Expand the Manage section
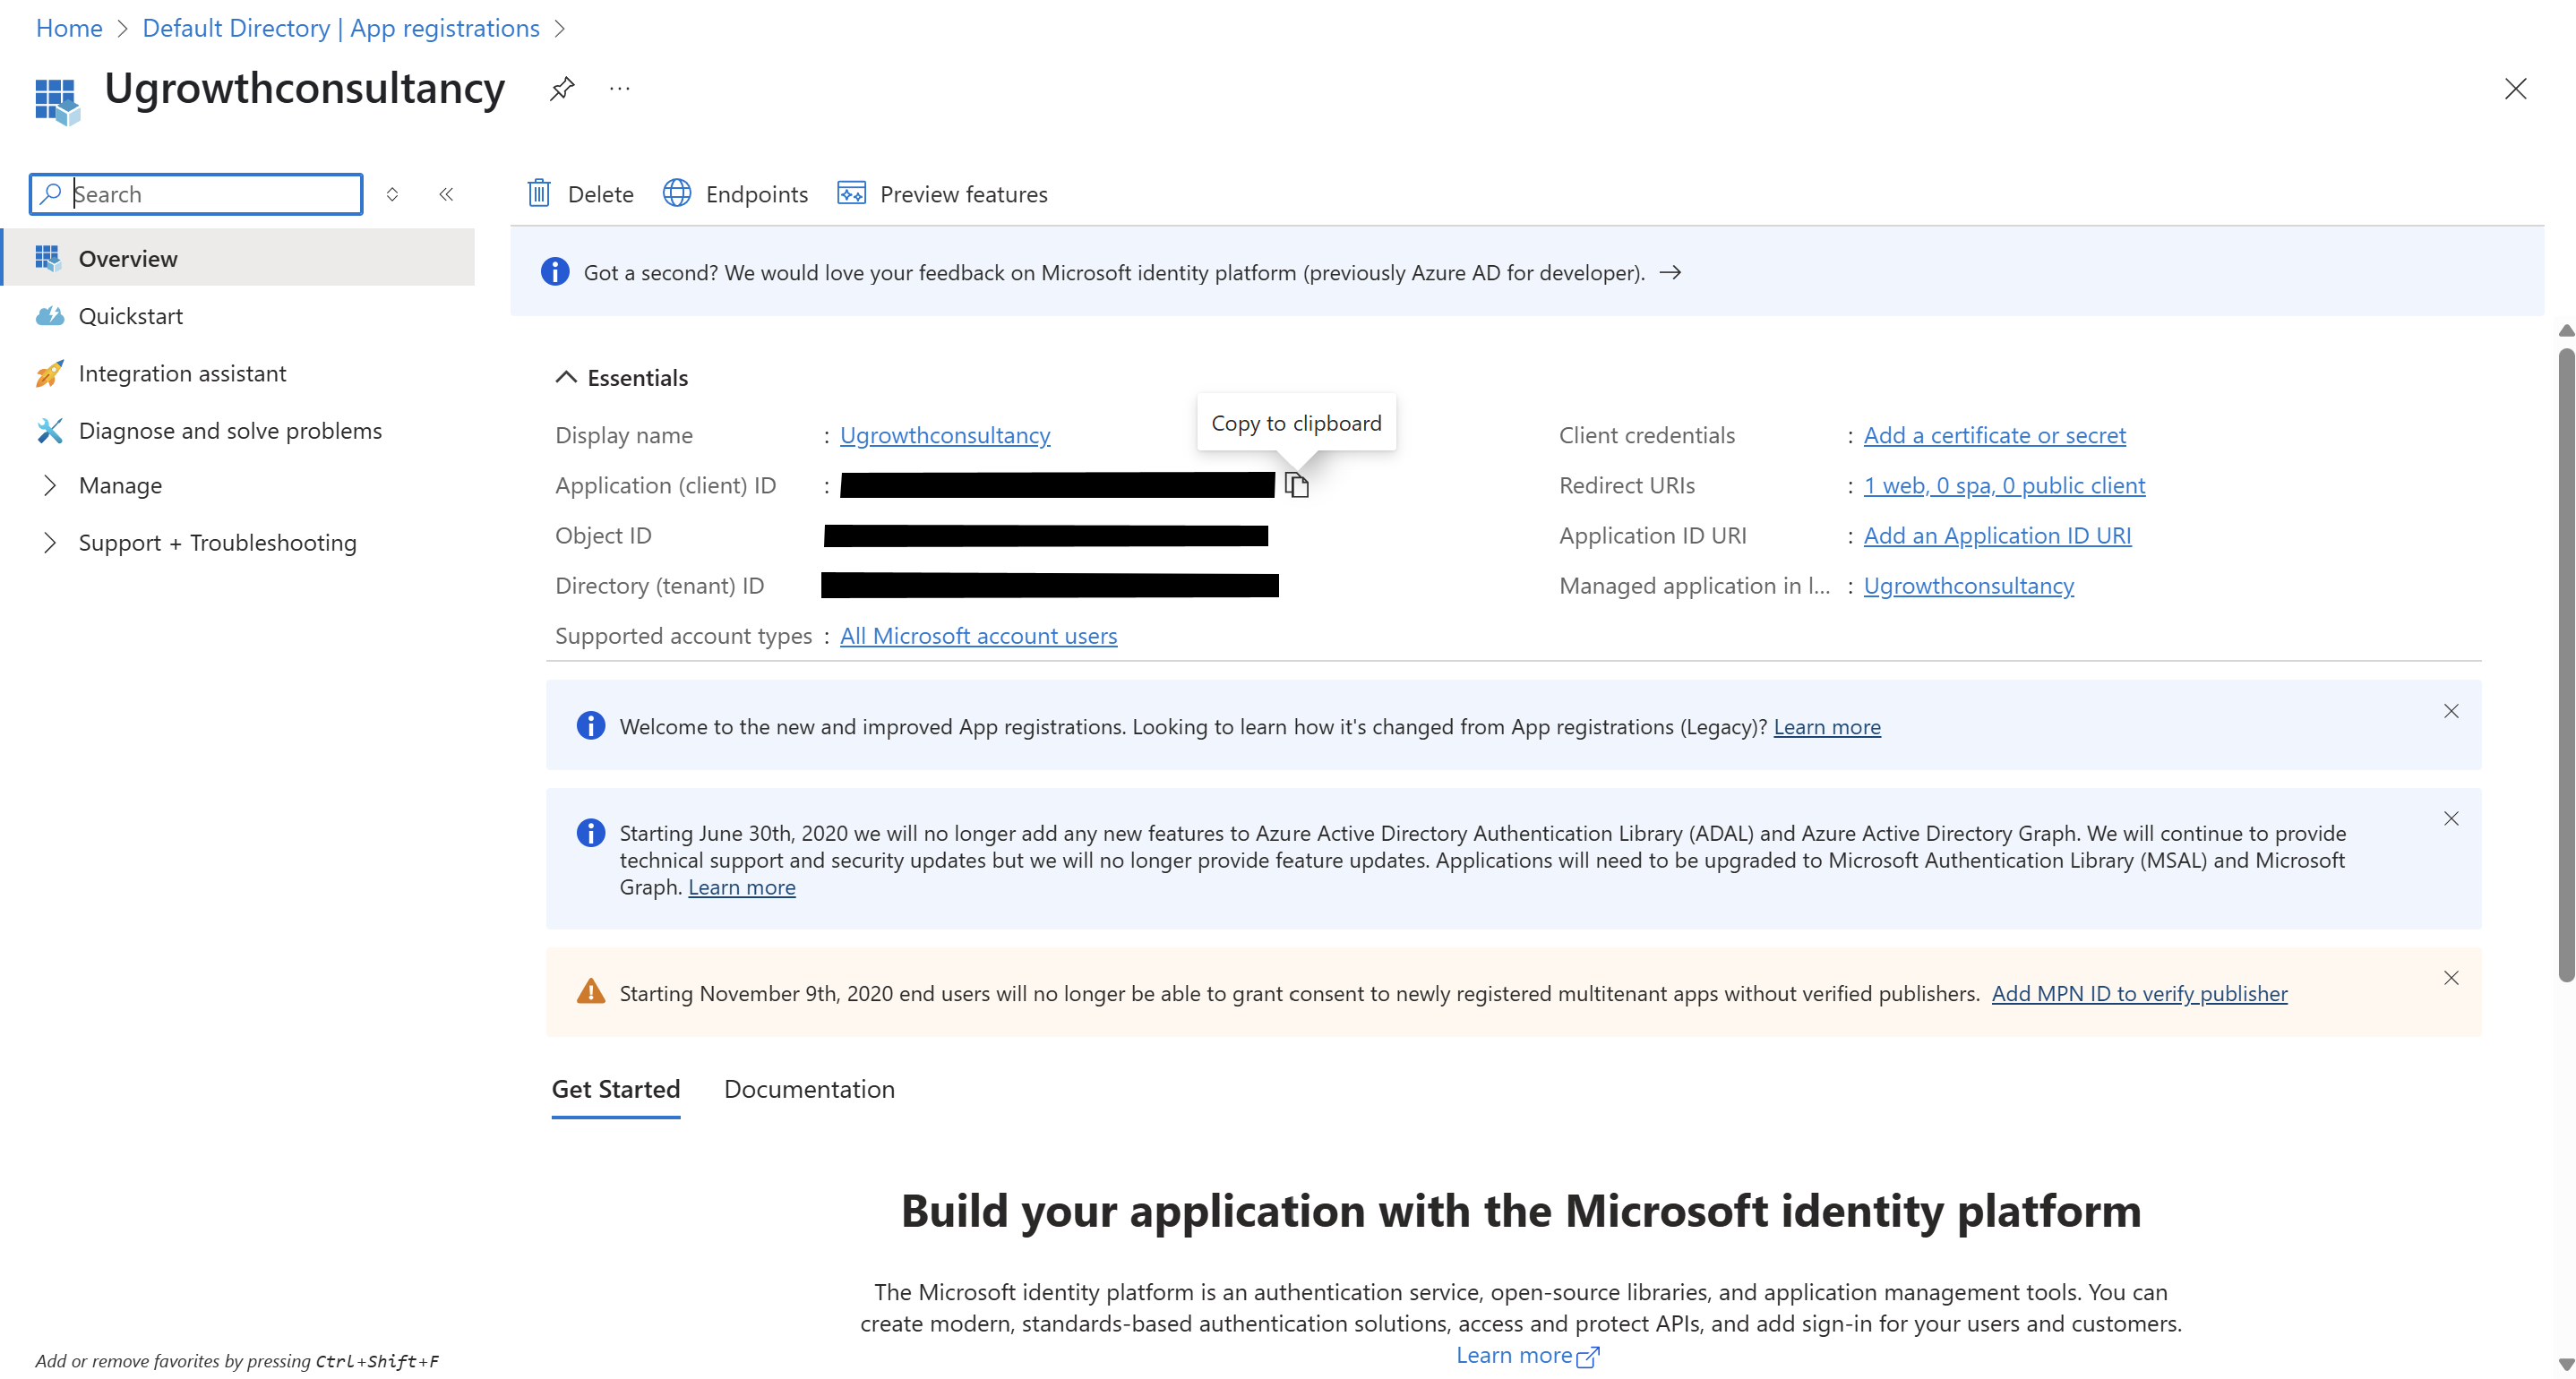 [120, 485]
